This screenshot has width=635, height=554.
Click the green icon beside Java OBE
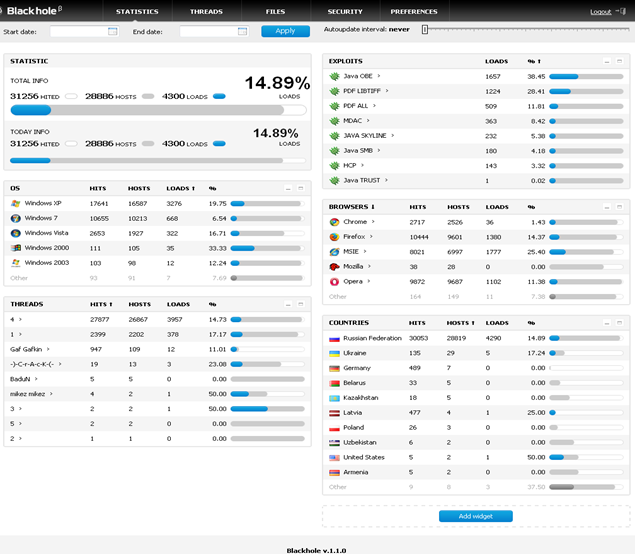coord(334,76)
